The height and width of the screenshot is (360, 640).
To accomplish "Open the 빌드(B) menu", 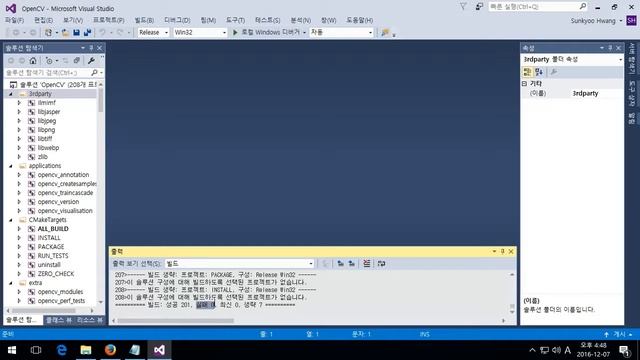I will pos(144,20).
